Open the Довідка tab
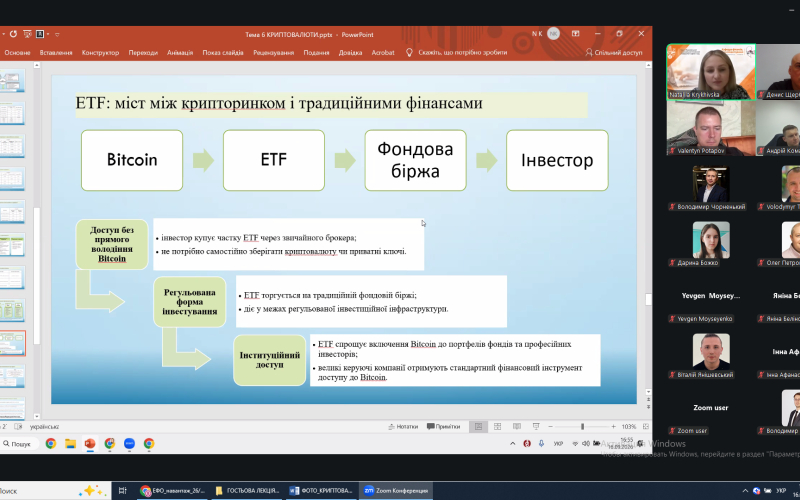Image resolution: width=800 pixels, height=500 pixels. tap(350, 53)
